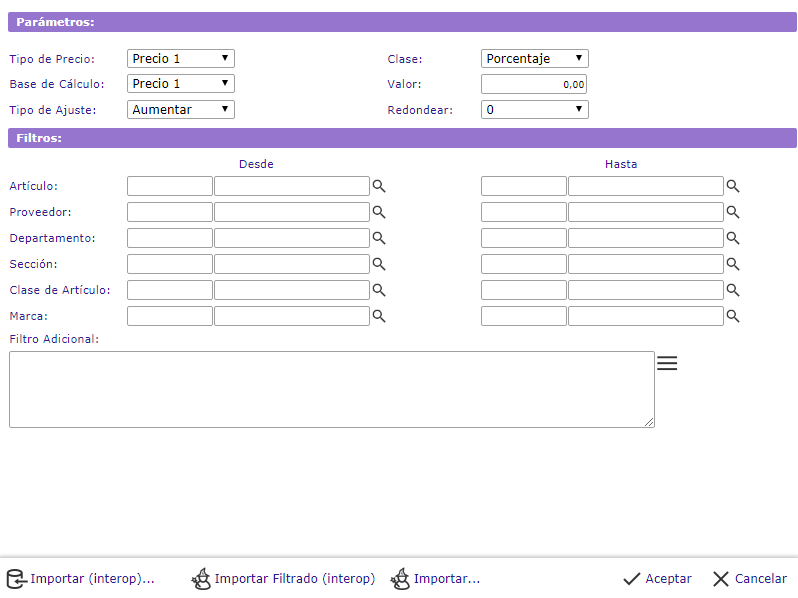
Task: Focus Marca Desde description field
Action: [292, 316]
